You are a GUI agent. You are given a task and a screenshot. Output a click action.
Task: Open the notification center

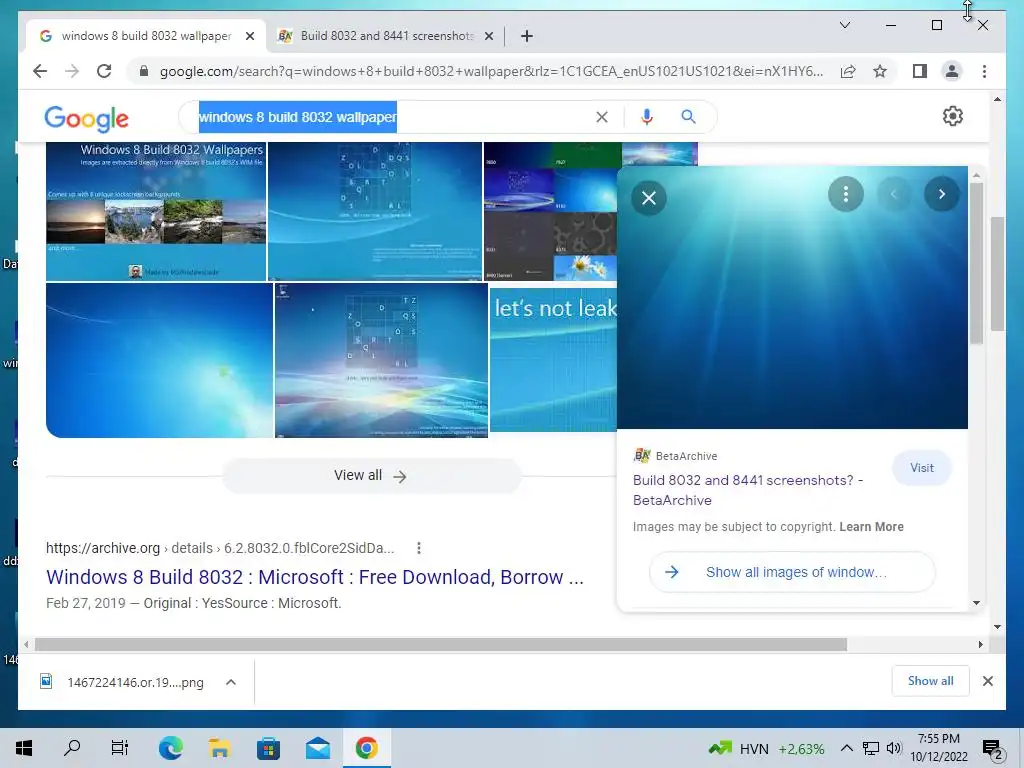coord(992,749)
